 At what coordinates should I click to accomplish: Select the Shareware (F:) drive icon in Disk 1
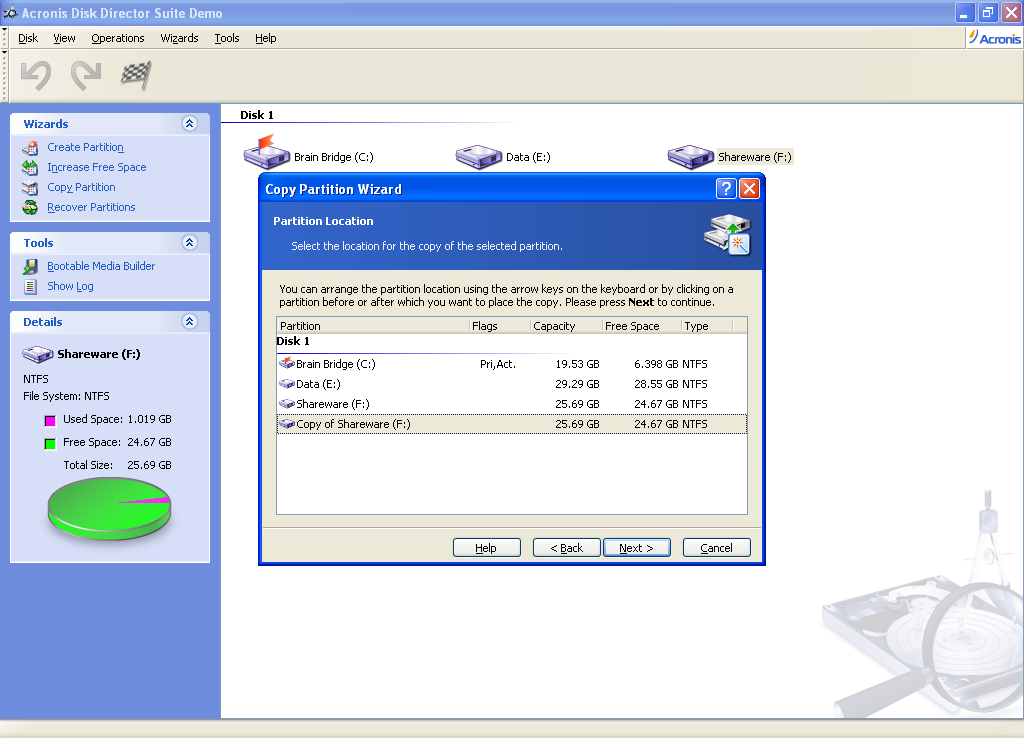pos(690,157)
